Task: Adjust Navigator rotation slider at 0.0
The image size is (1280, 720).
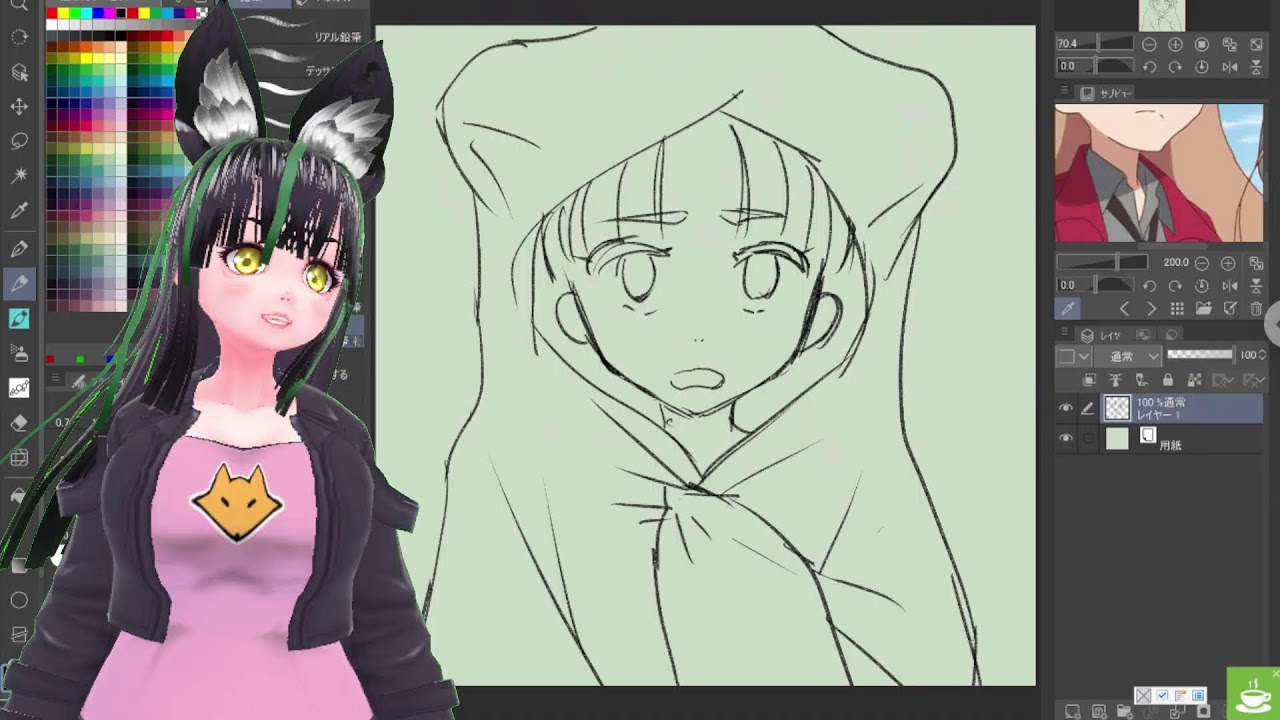Action: tap(1095, 67)
